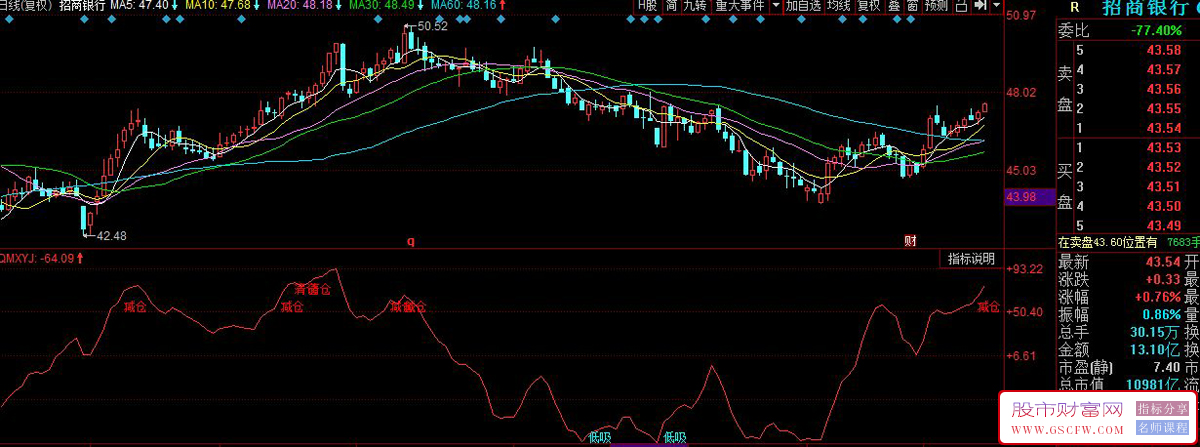Click the 买盘 section label
Image resolution: width=1200 pixels, height=447 pixels.
tap(1065, 186)
